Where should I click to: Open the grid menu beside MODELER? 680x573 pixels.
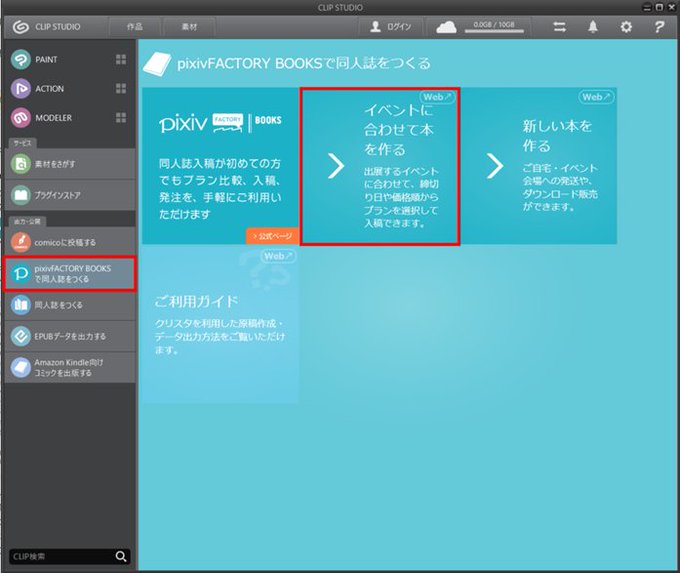[121, 118]
